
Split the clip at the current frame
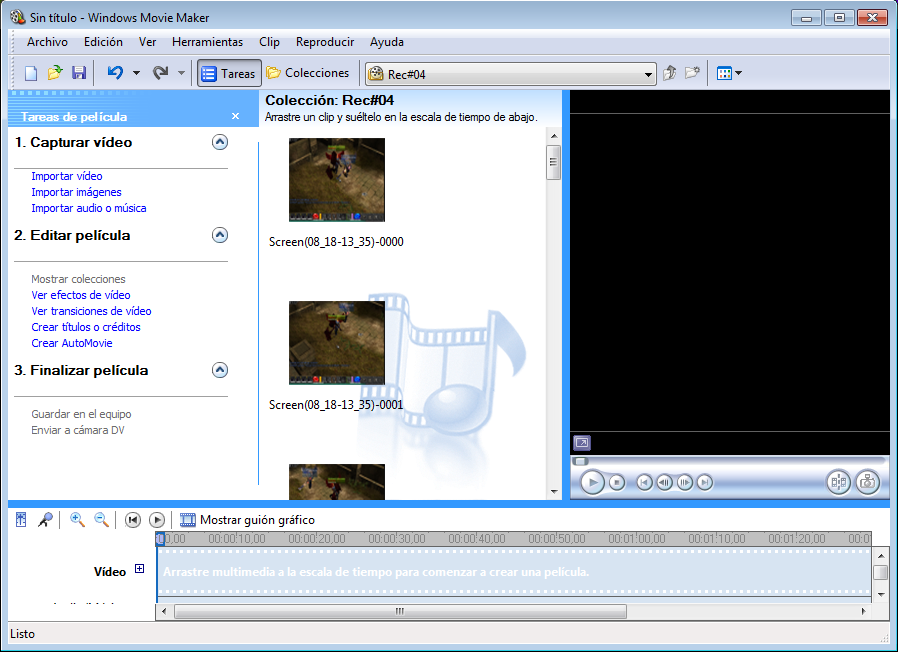coord(838,482)
